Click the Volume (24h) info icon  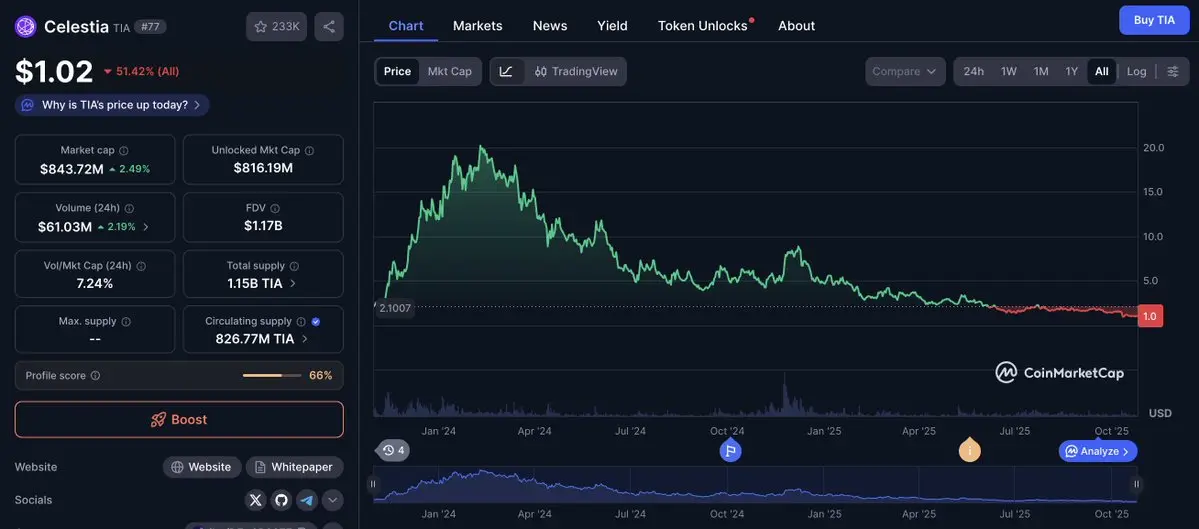[129, 208]
